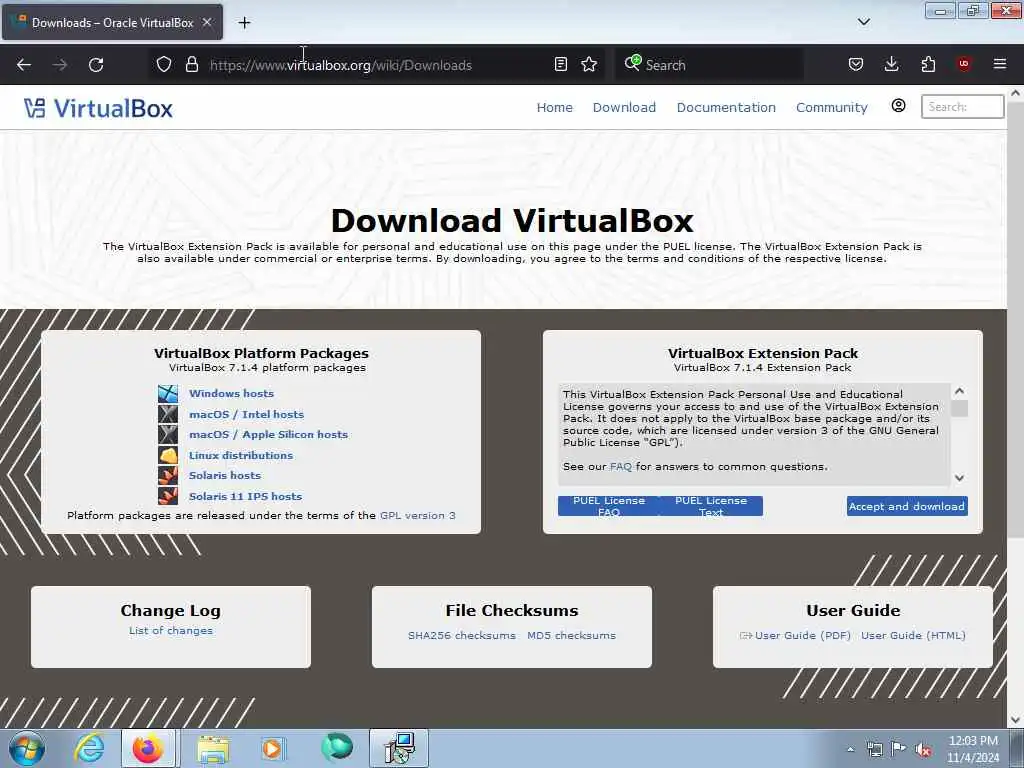This screenshot has width=1024, height=768.
Task: Open the Download nav item
Action: click(x=624, y=108)
